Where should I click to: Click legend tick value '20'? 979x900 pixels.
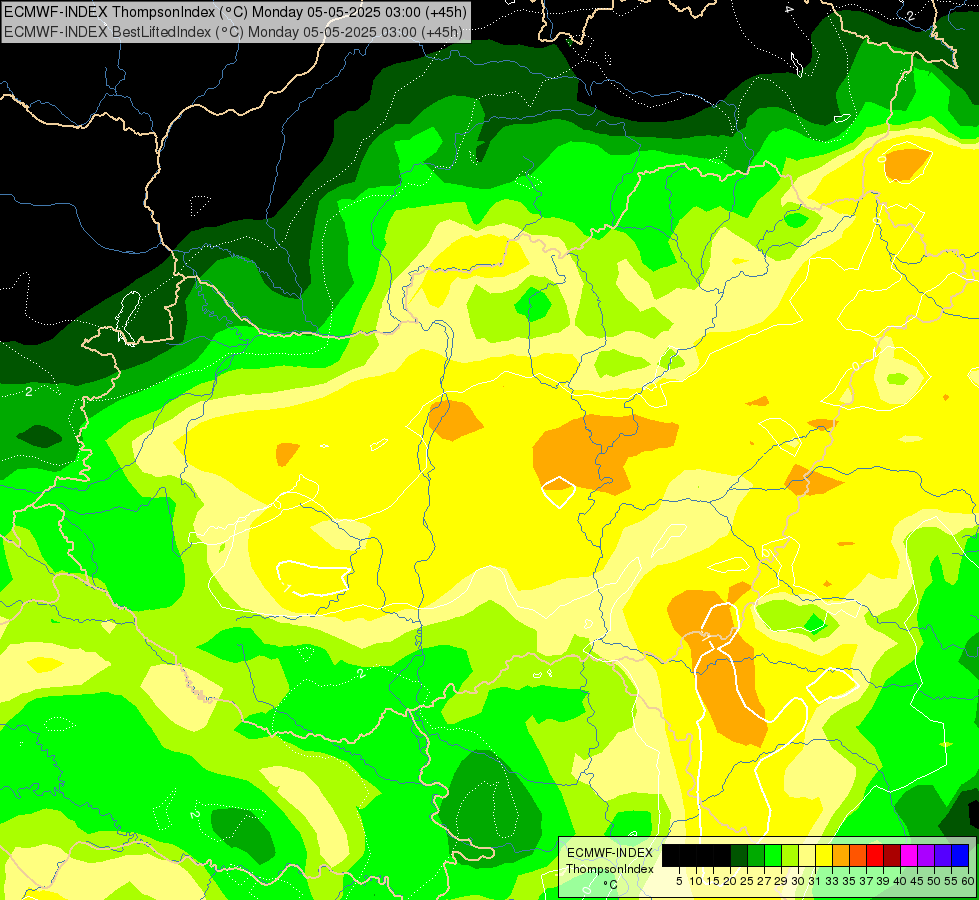pos(730,881)
